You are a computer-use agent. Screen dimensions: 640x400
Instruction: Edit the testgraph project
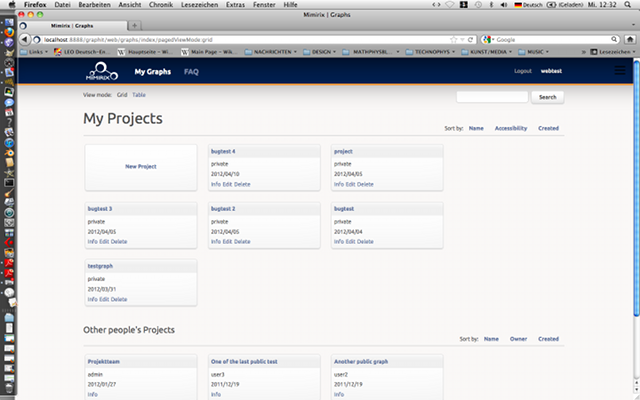(x=104, y=299)
